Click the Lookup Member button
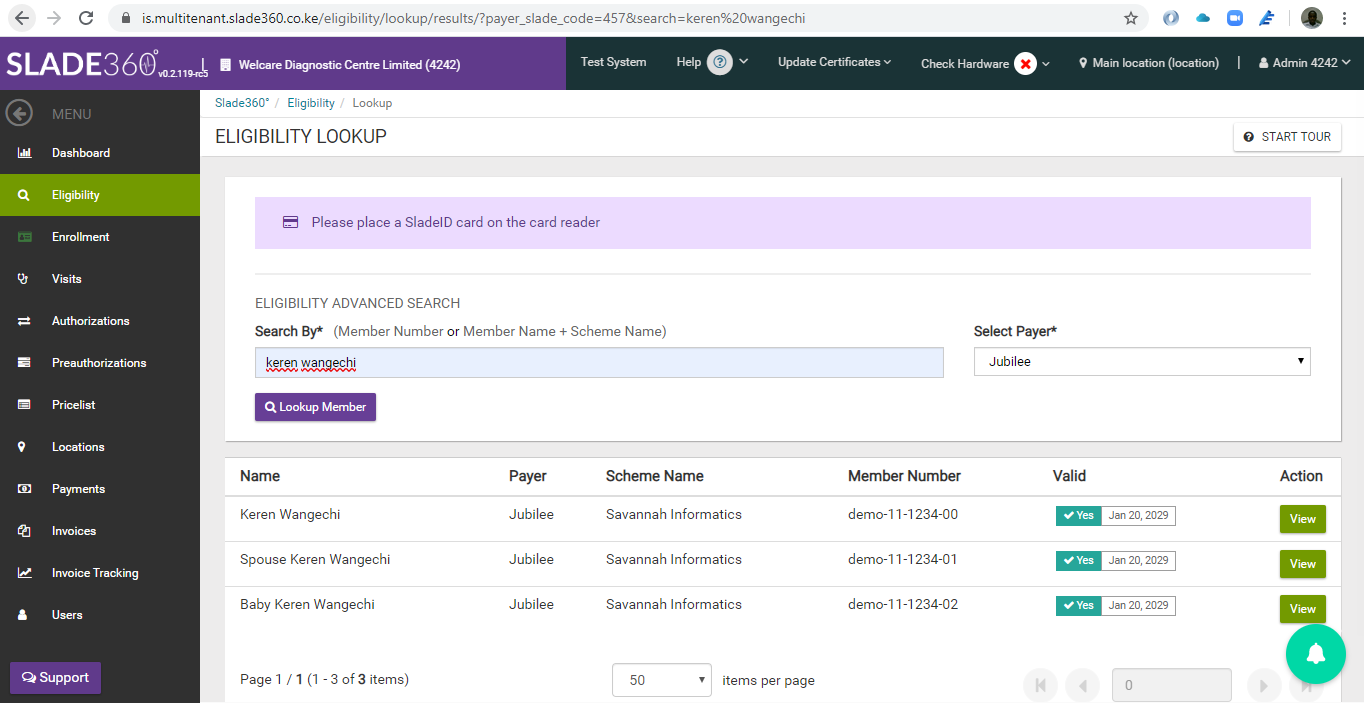 315,407
